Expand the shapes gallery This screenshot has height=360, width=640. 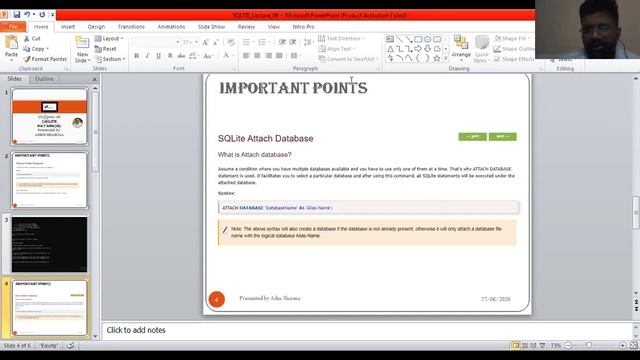click(x=446, y=58)
